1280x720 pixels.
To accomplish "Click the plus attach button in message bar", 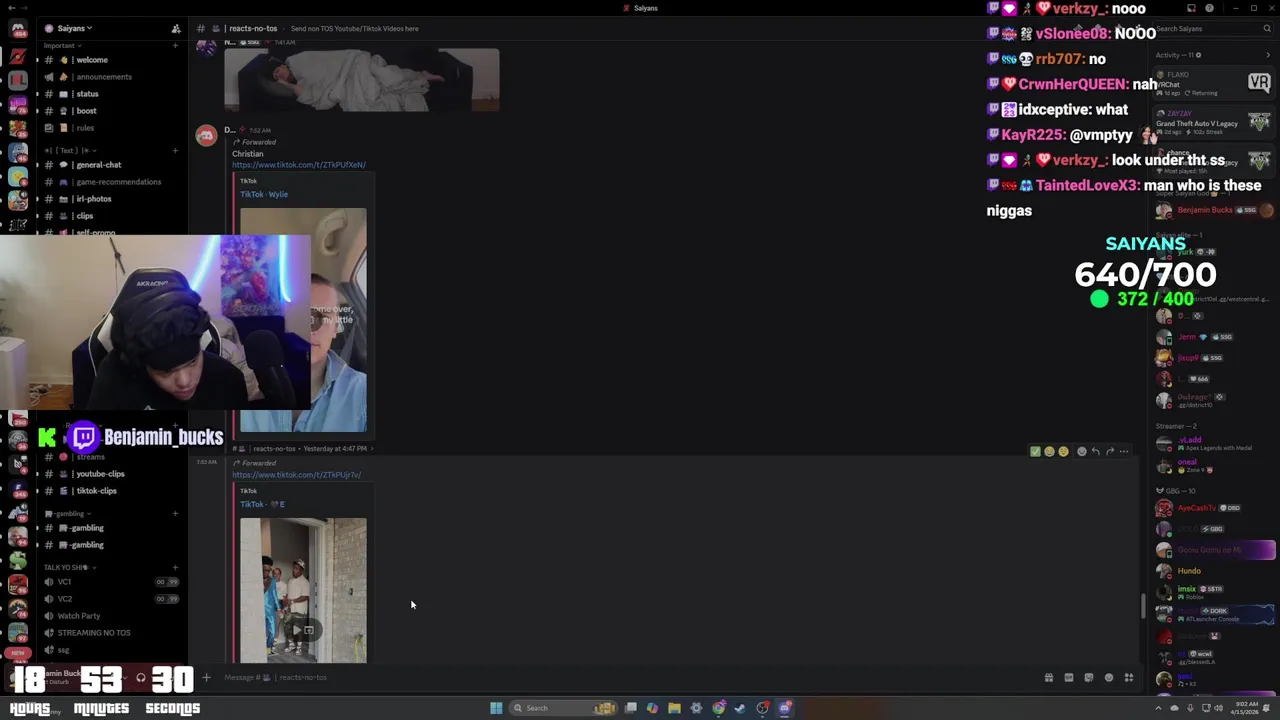I will [x=206, y=678].
